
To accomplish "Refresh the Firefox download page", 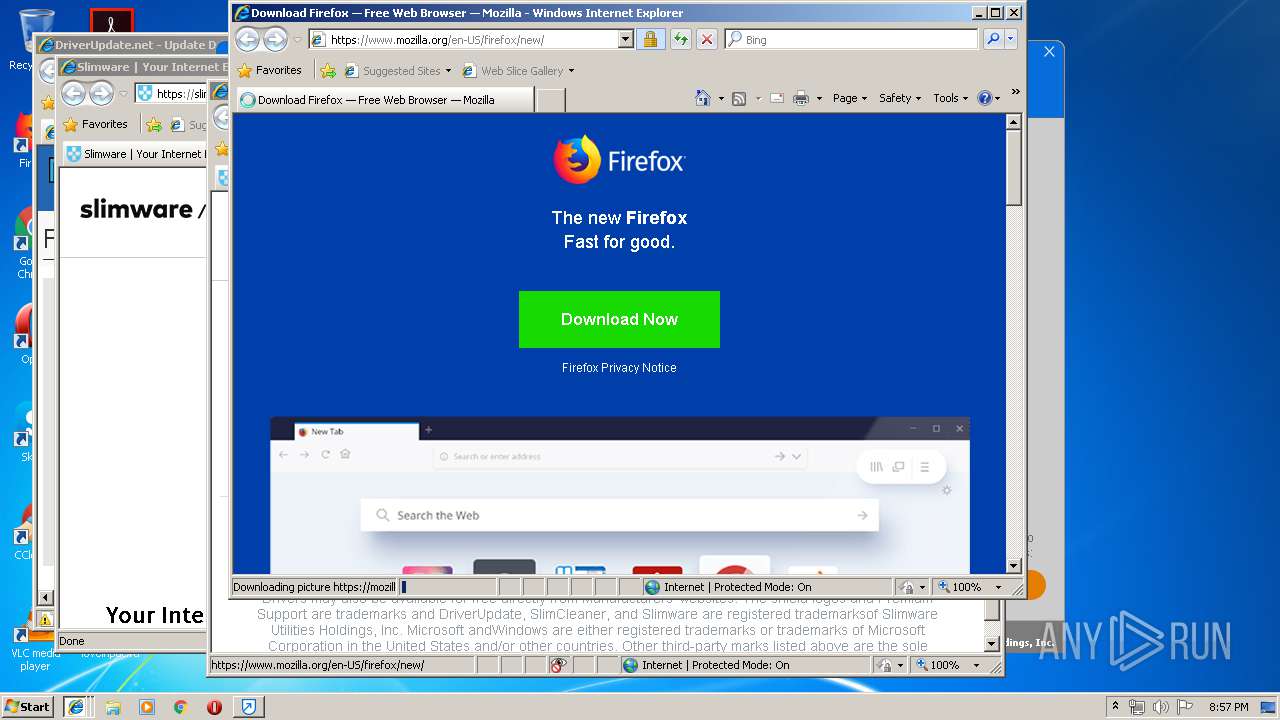I will [x=680, y=40].
